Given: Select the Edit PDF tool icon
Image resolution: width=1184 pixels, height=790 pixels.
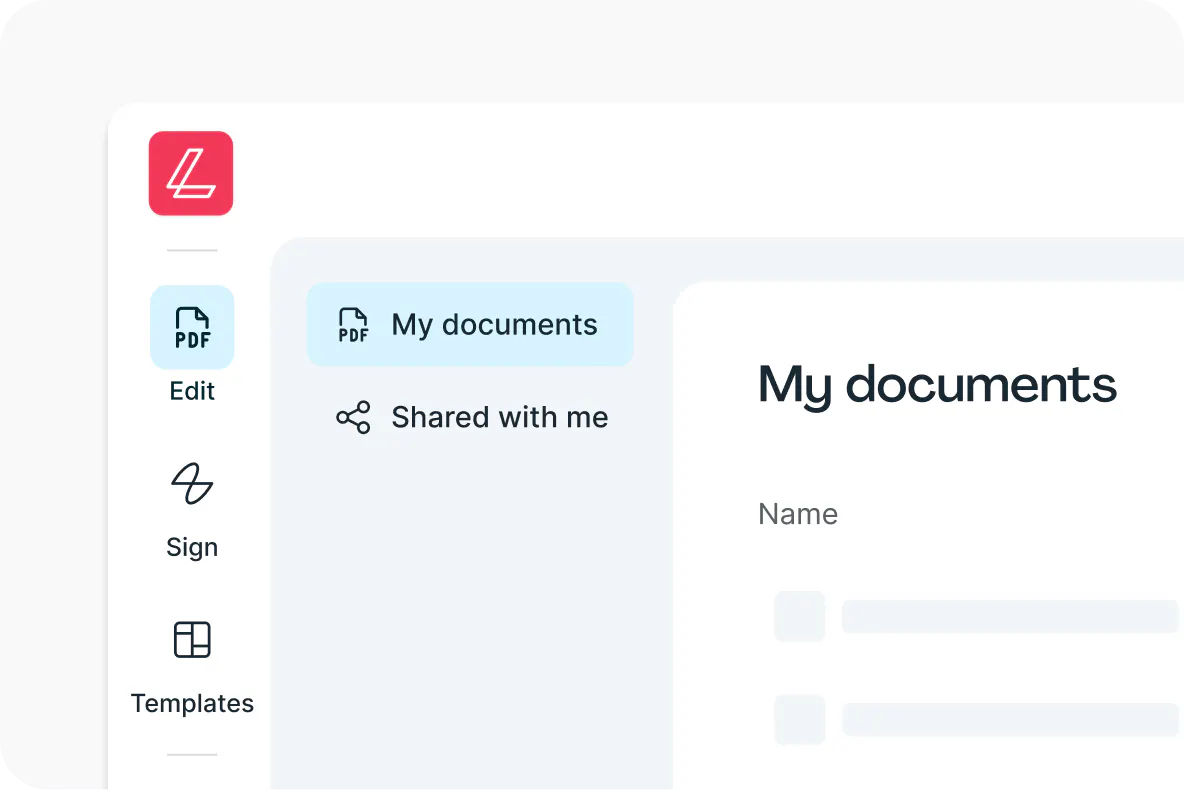Looking at the screenshot, I should tap(192, 327).
